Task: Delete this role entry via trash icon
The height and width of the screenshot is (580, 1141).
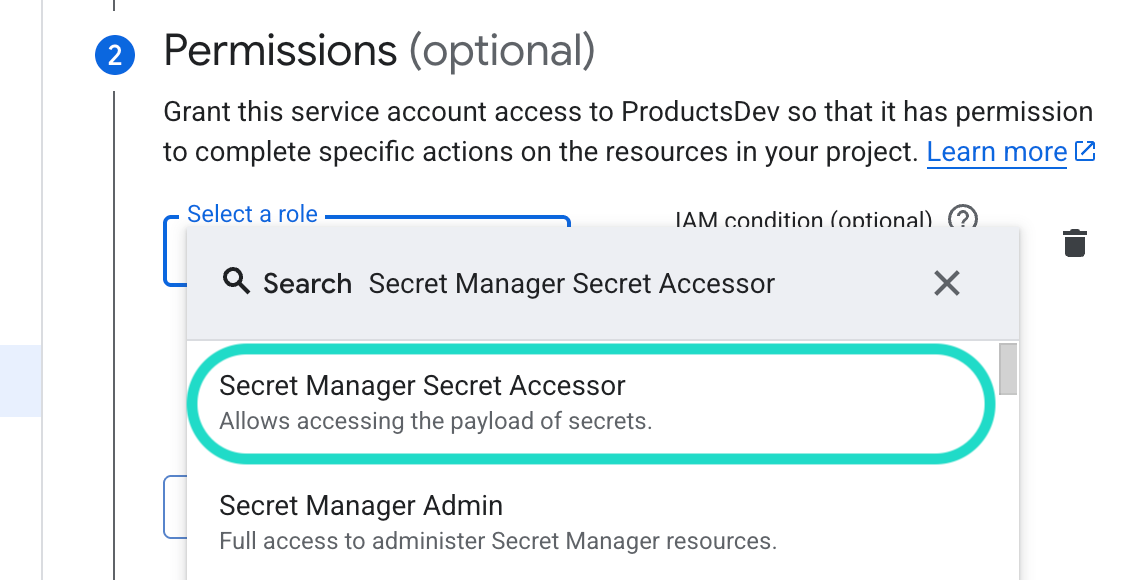Action: 1074,242
